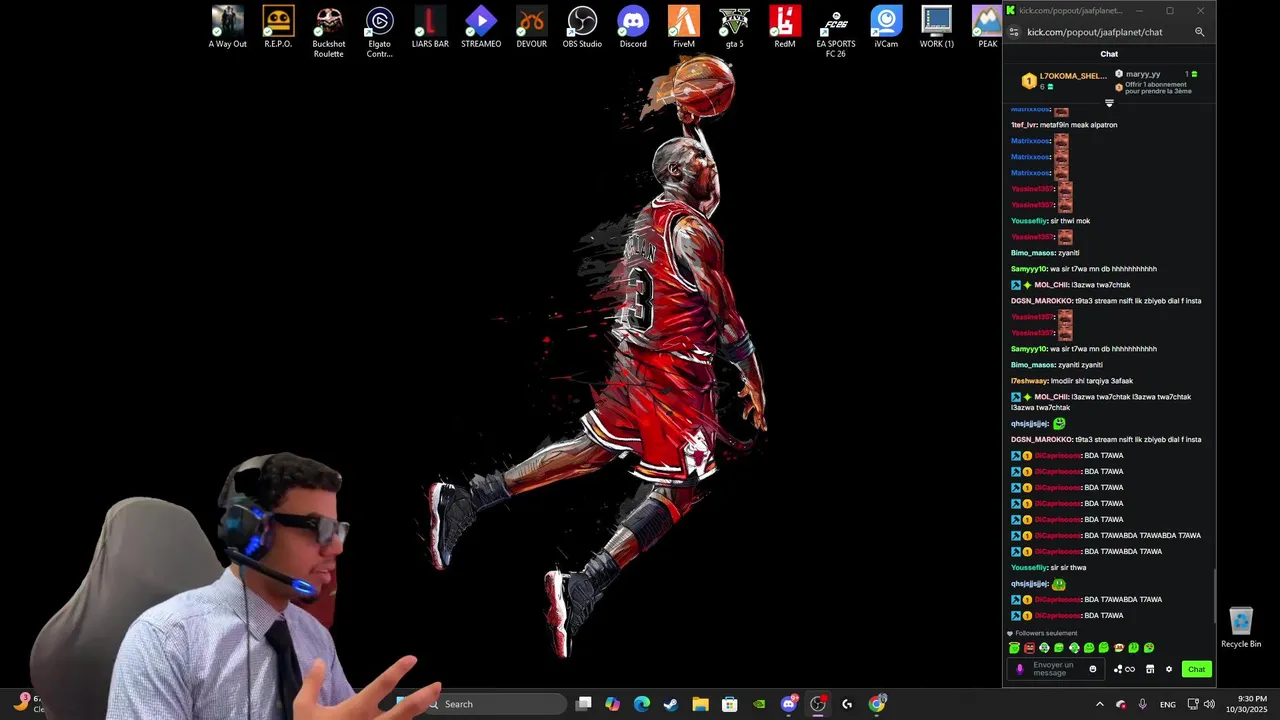
Task: Click the red angry emote in quick emotes
Action: 1029,648
